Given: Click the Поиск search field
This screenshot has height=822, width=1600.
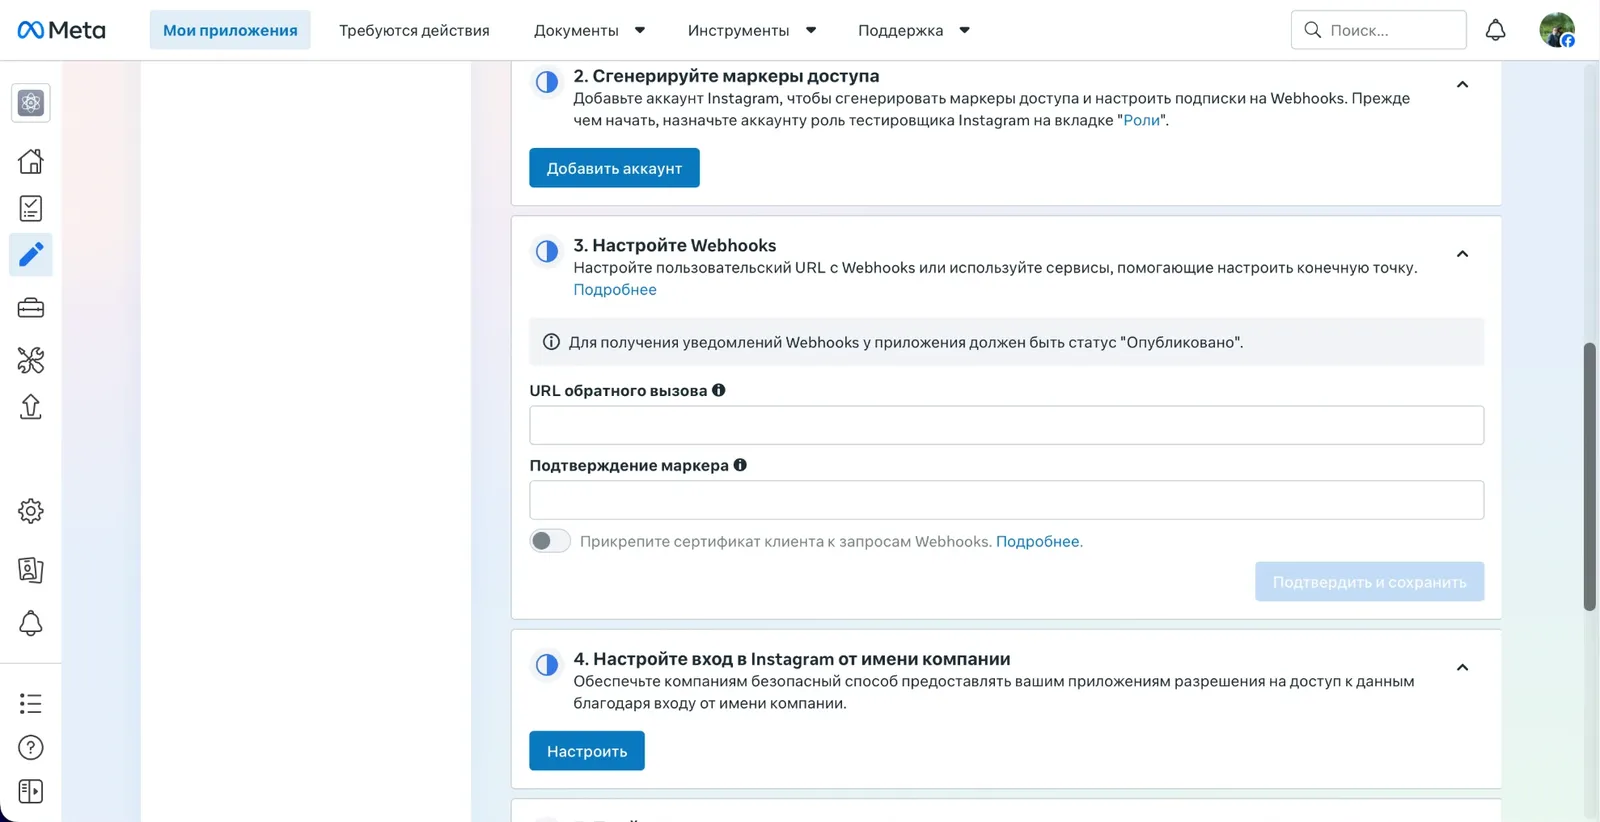Looking at the screenshot, I should [1378, 30].
